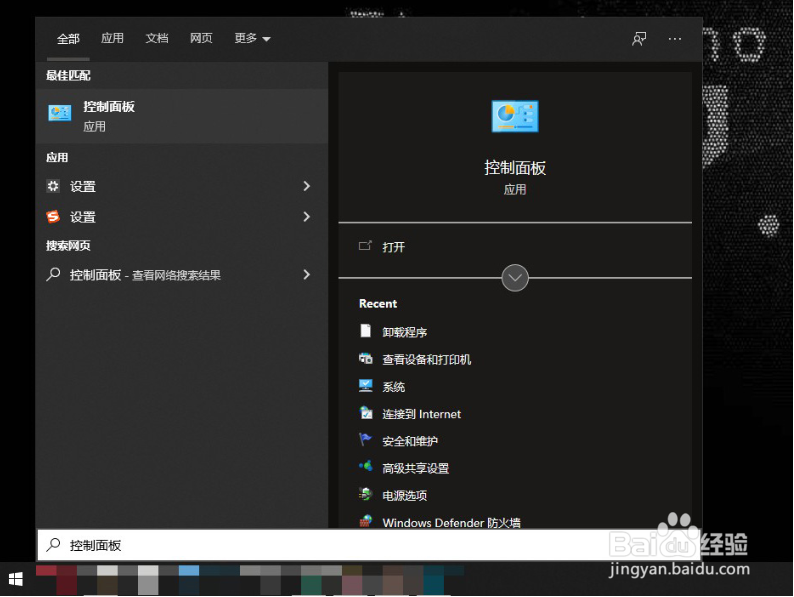The image size is (794, 597).
Task: Click 打开 to launch Control Panel
Action: (393, 247)
